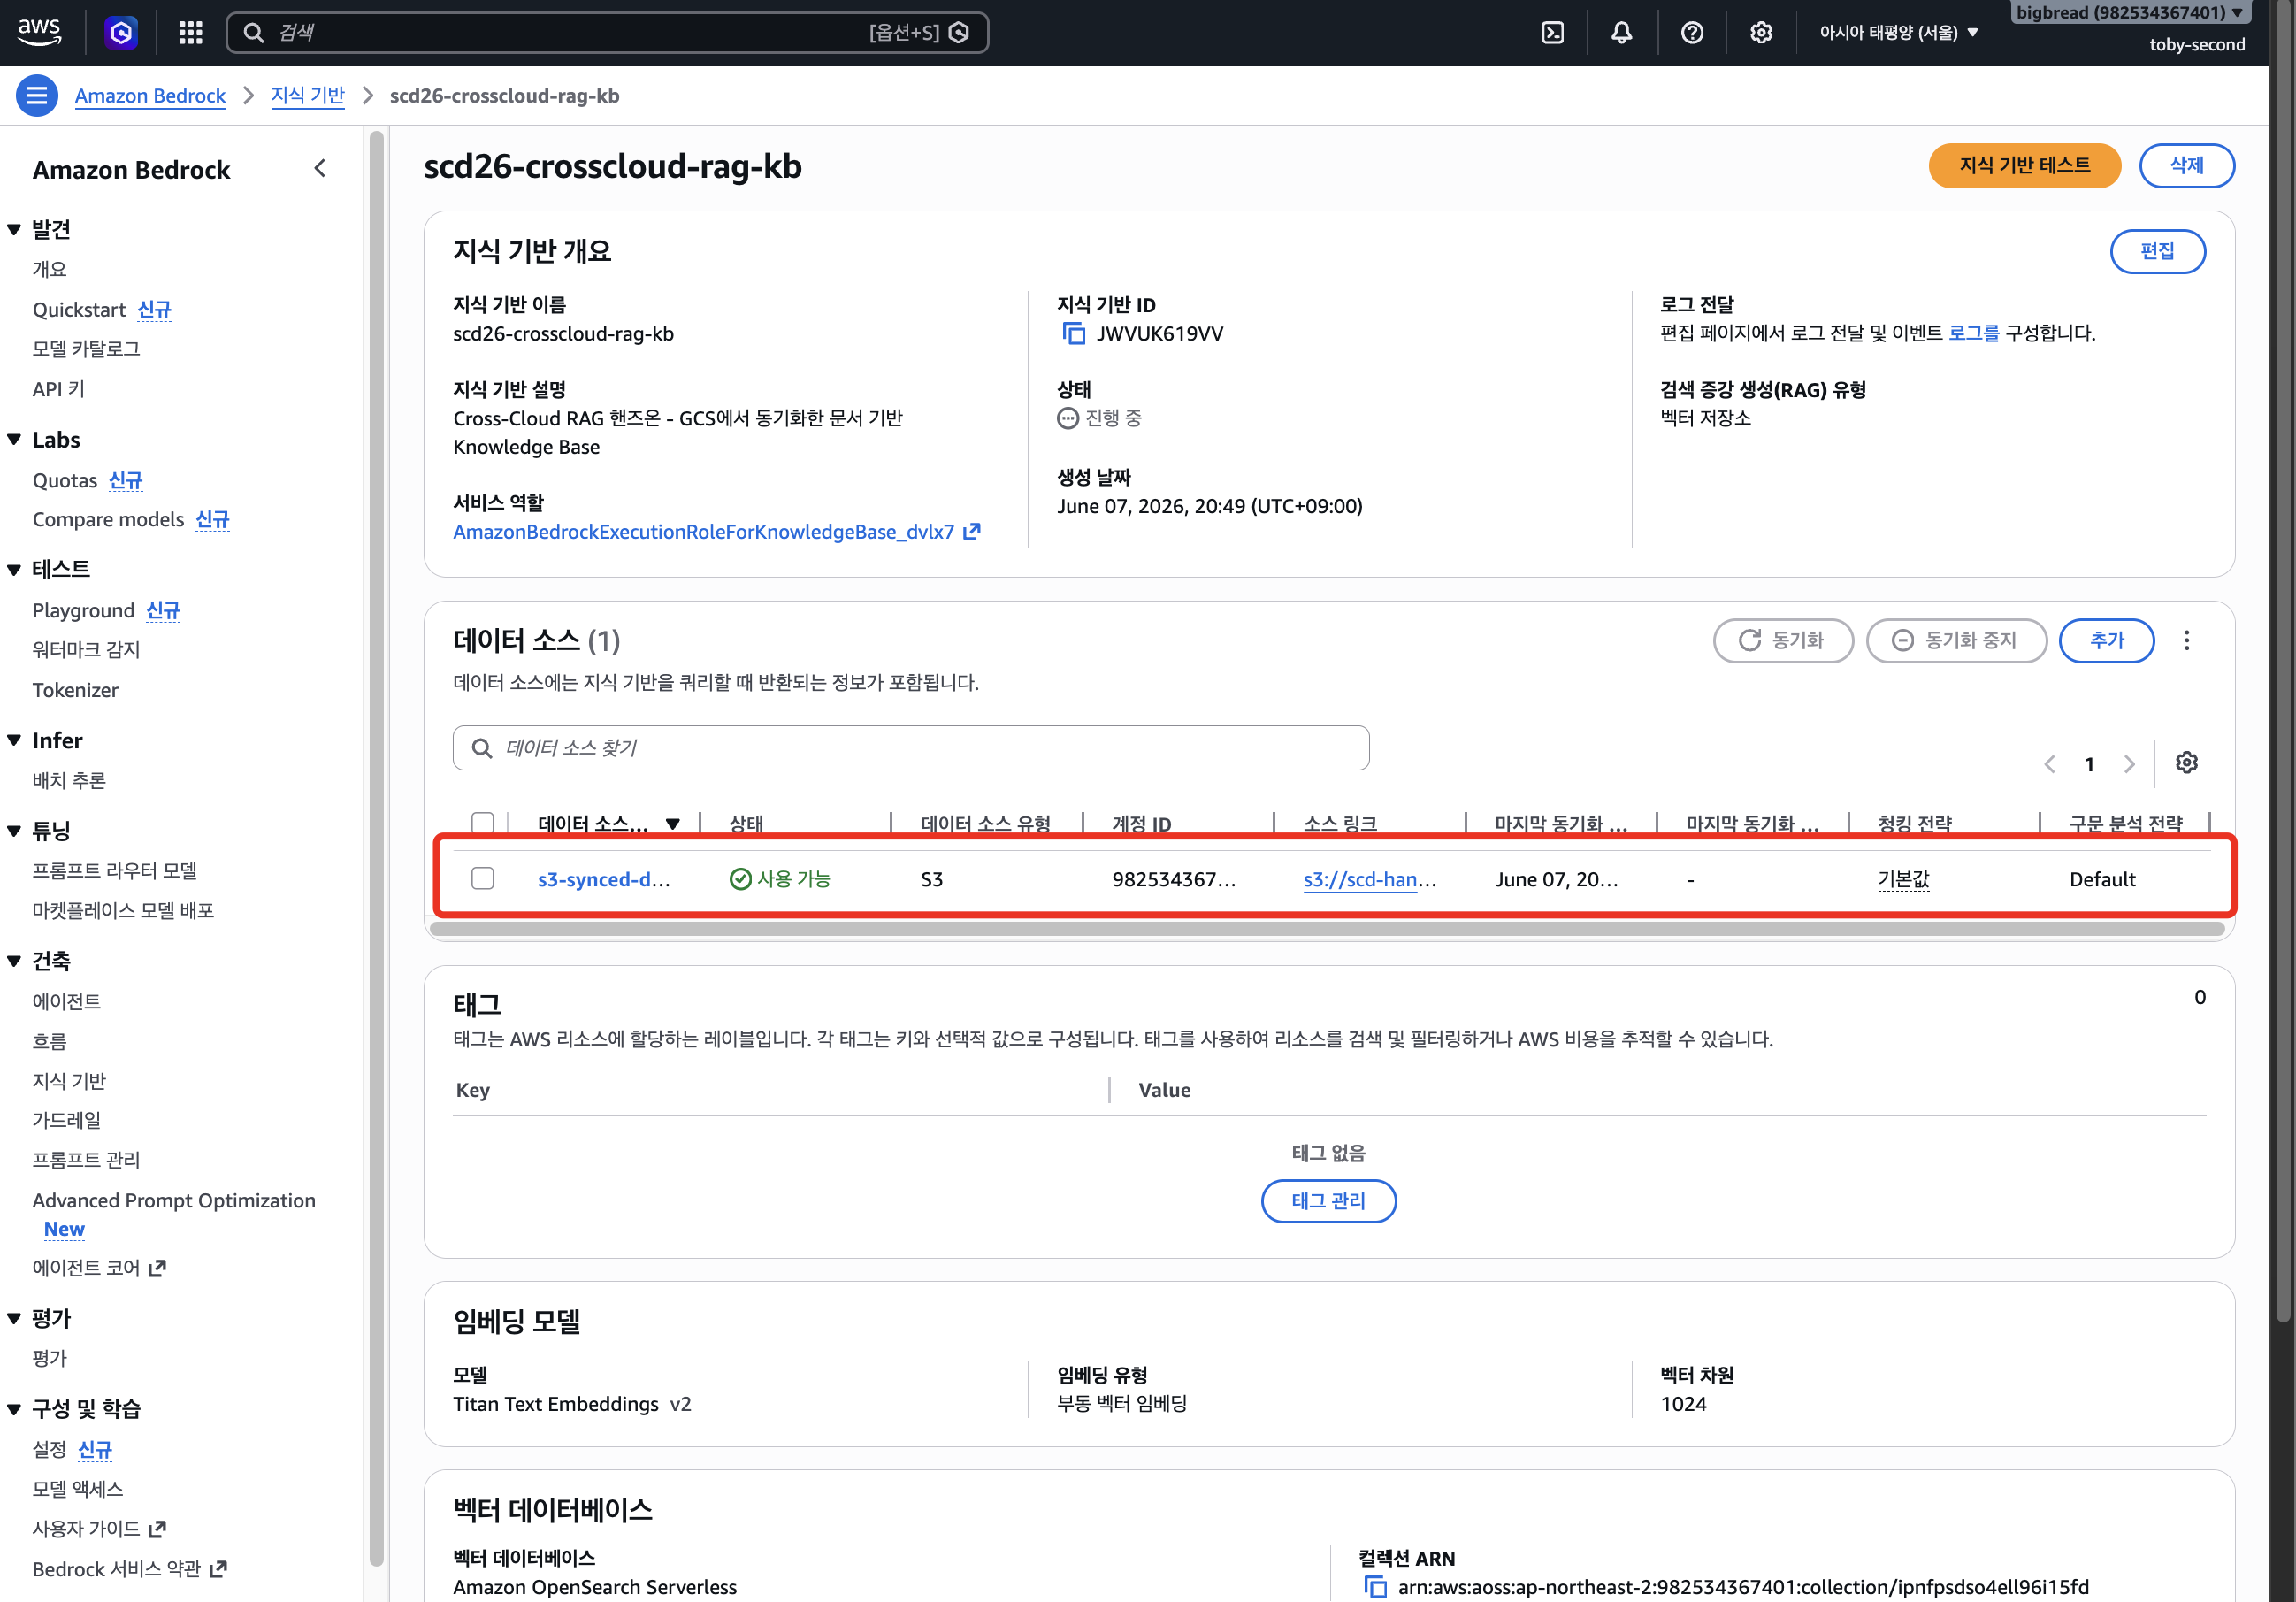Open AWS CloudShell terminal icon
The width and height of the screenshot is (2296, 1602).
pos(1552,33)
